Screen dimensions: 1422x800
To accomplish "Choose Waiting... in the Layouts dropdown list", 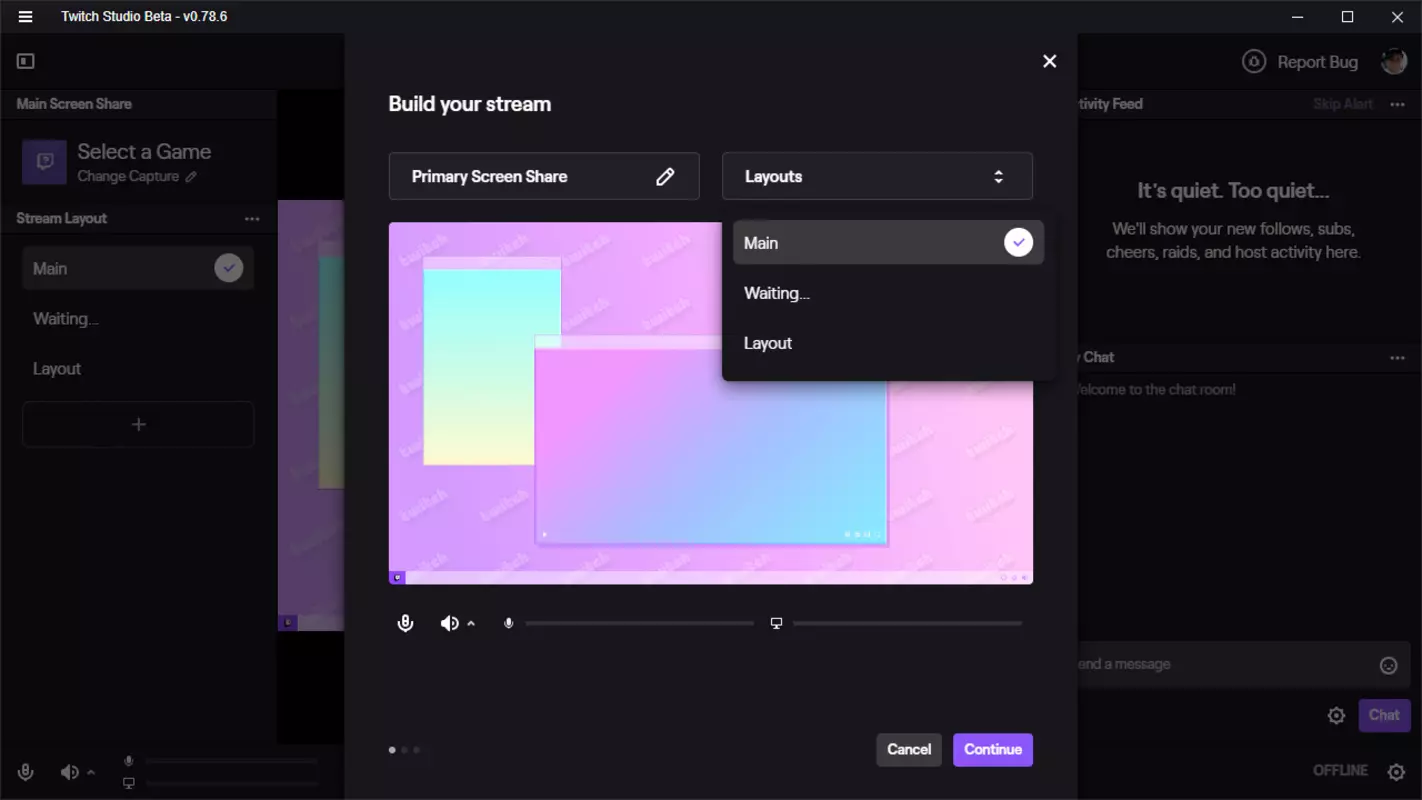I will tap(888, 293).
